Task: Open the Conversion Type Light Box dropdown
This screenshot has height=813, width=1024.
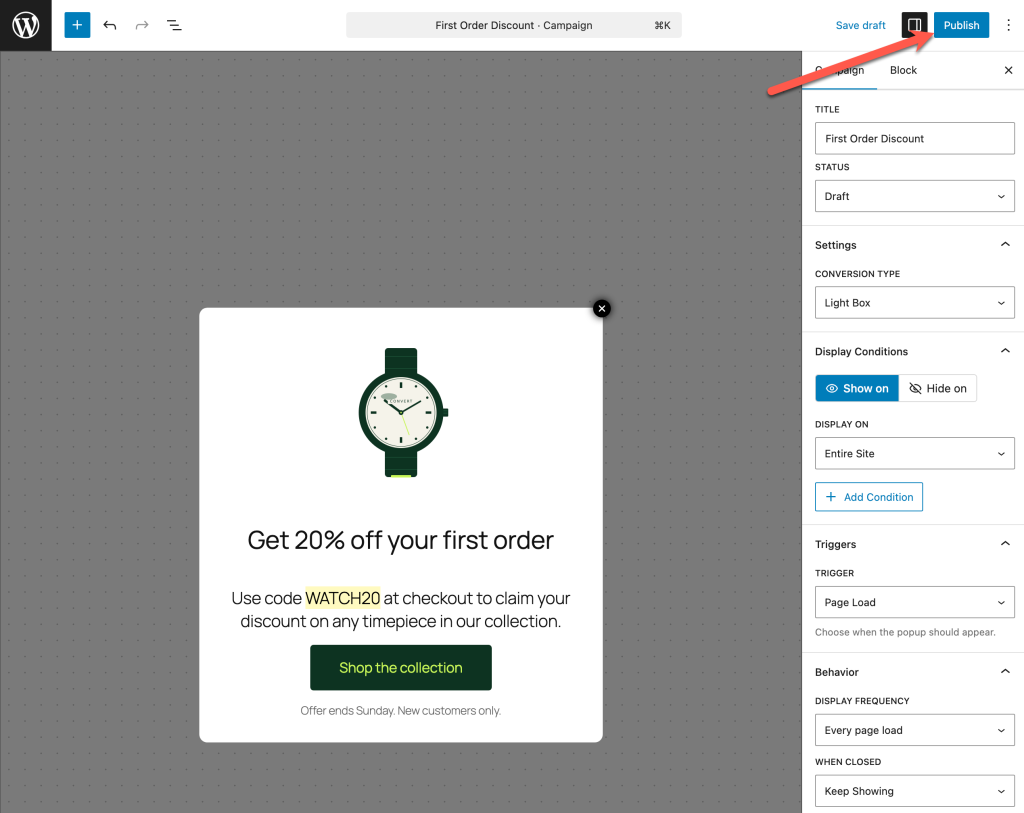Action: coord(914,303)
